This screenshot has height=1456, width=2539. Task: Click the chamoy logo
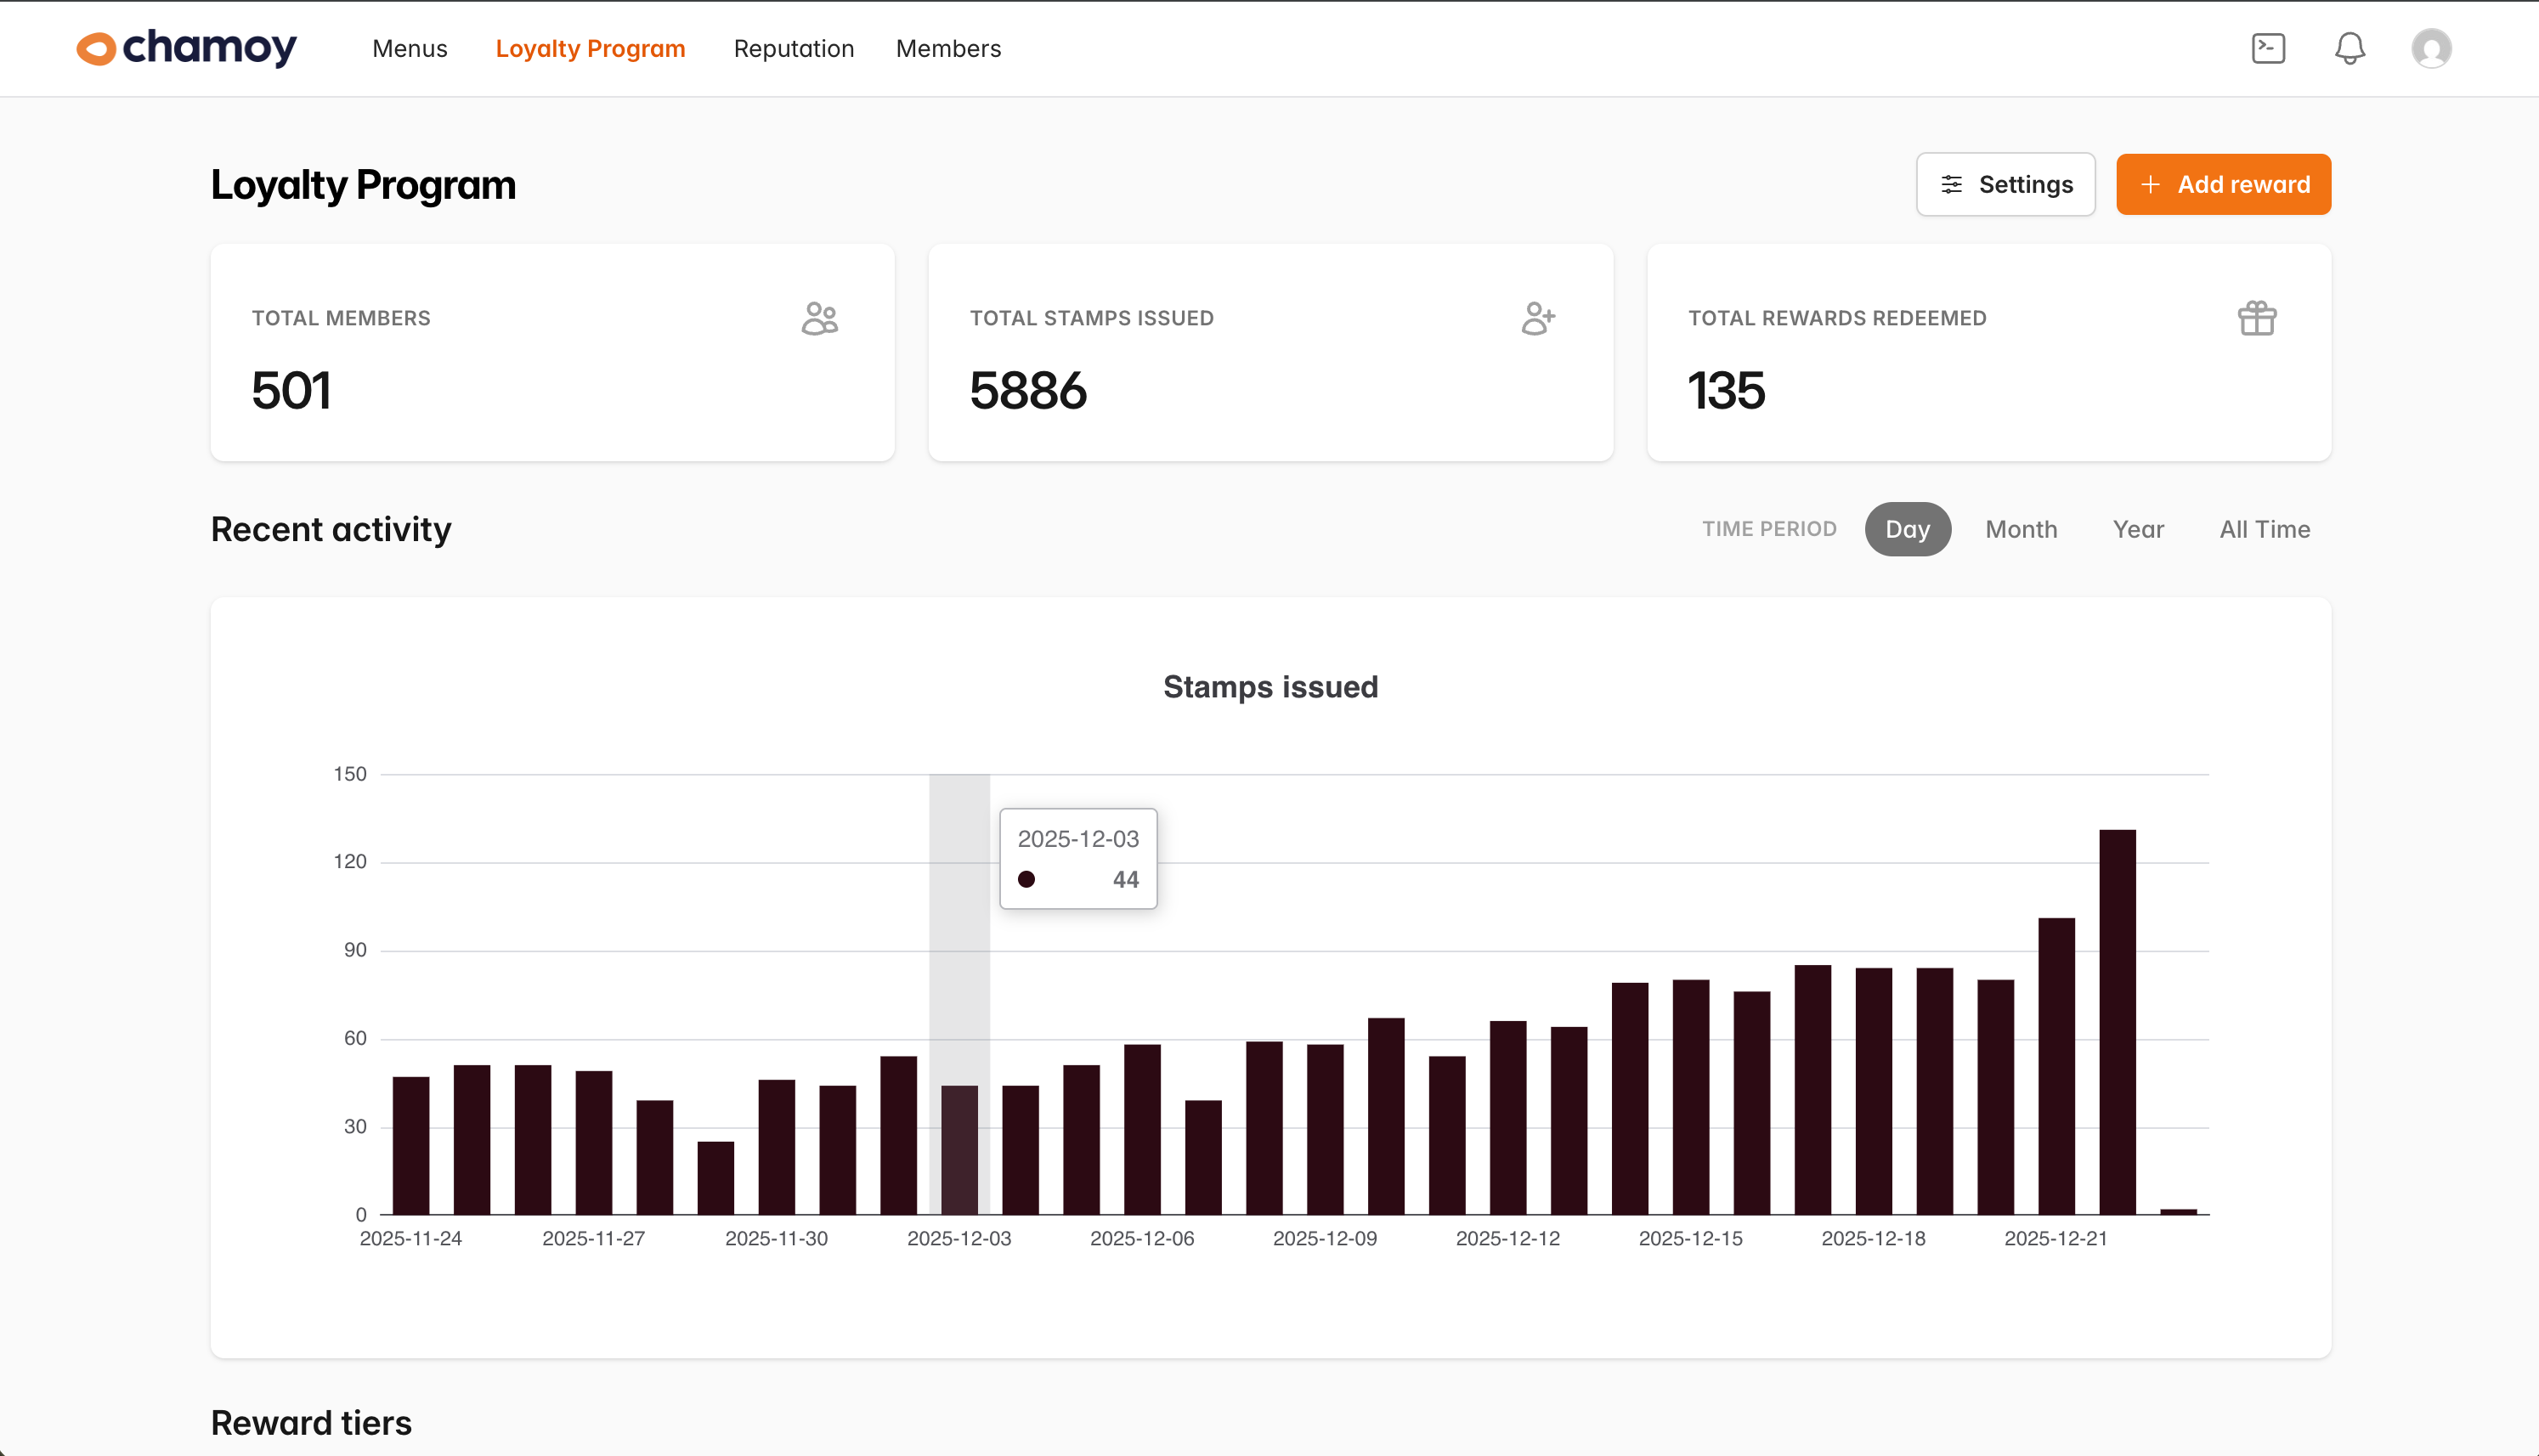185,48
